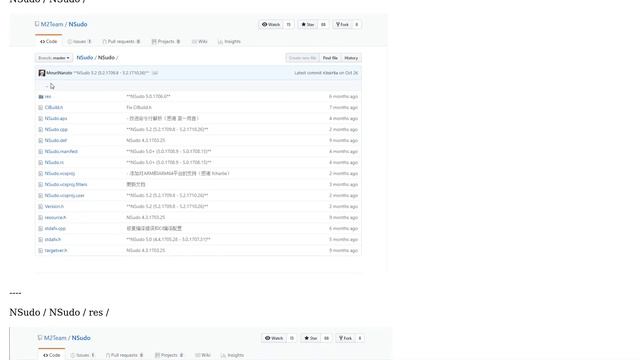The height and width of the screenshot is (360, 640).
Task: Open the stdafx.h file link
Action: click(53, 240)
